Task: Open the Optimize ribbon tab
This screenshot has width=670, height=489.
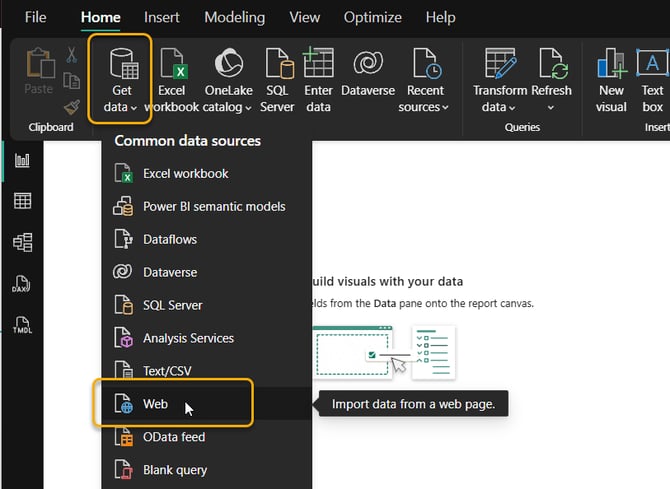Action: click(x=372, y=17)
